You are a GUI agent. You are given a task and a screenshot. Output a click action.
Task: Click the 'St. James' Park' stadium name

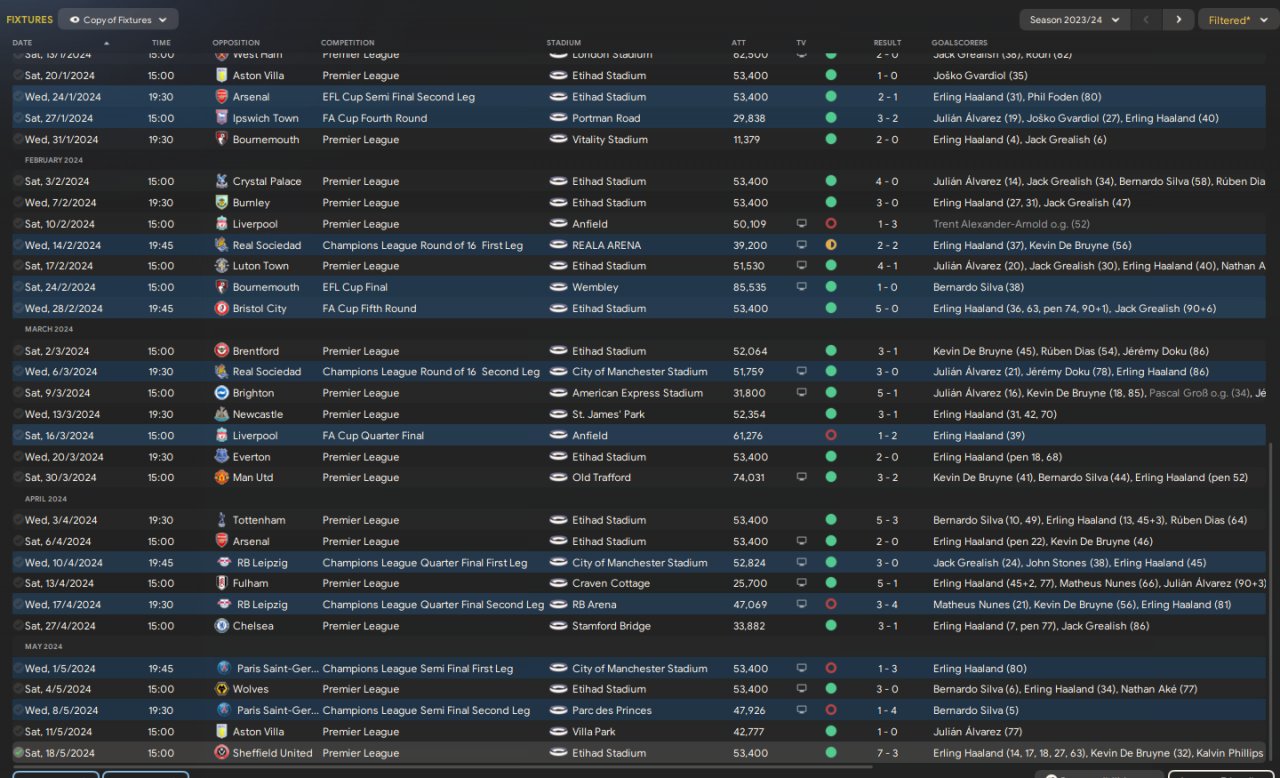pos(609,414)
